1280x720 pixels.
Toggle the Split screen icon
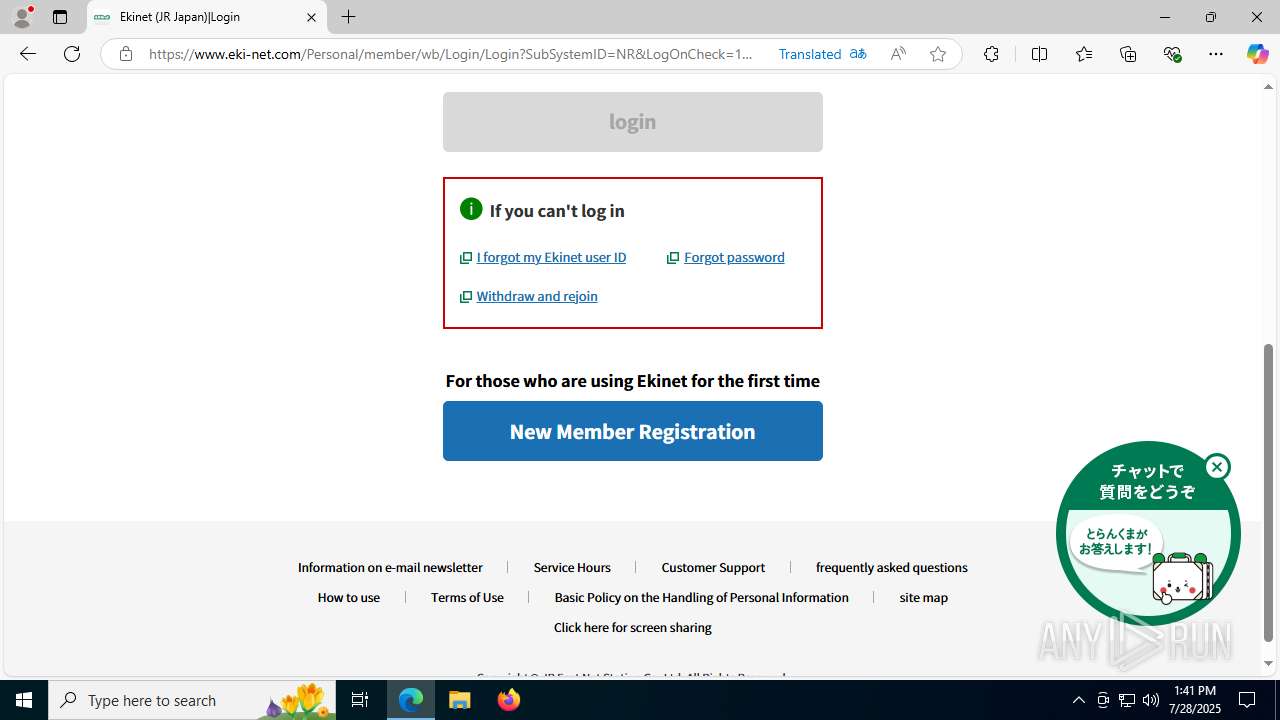1039,54
